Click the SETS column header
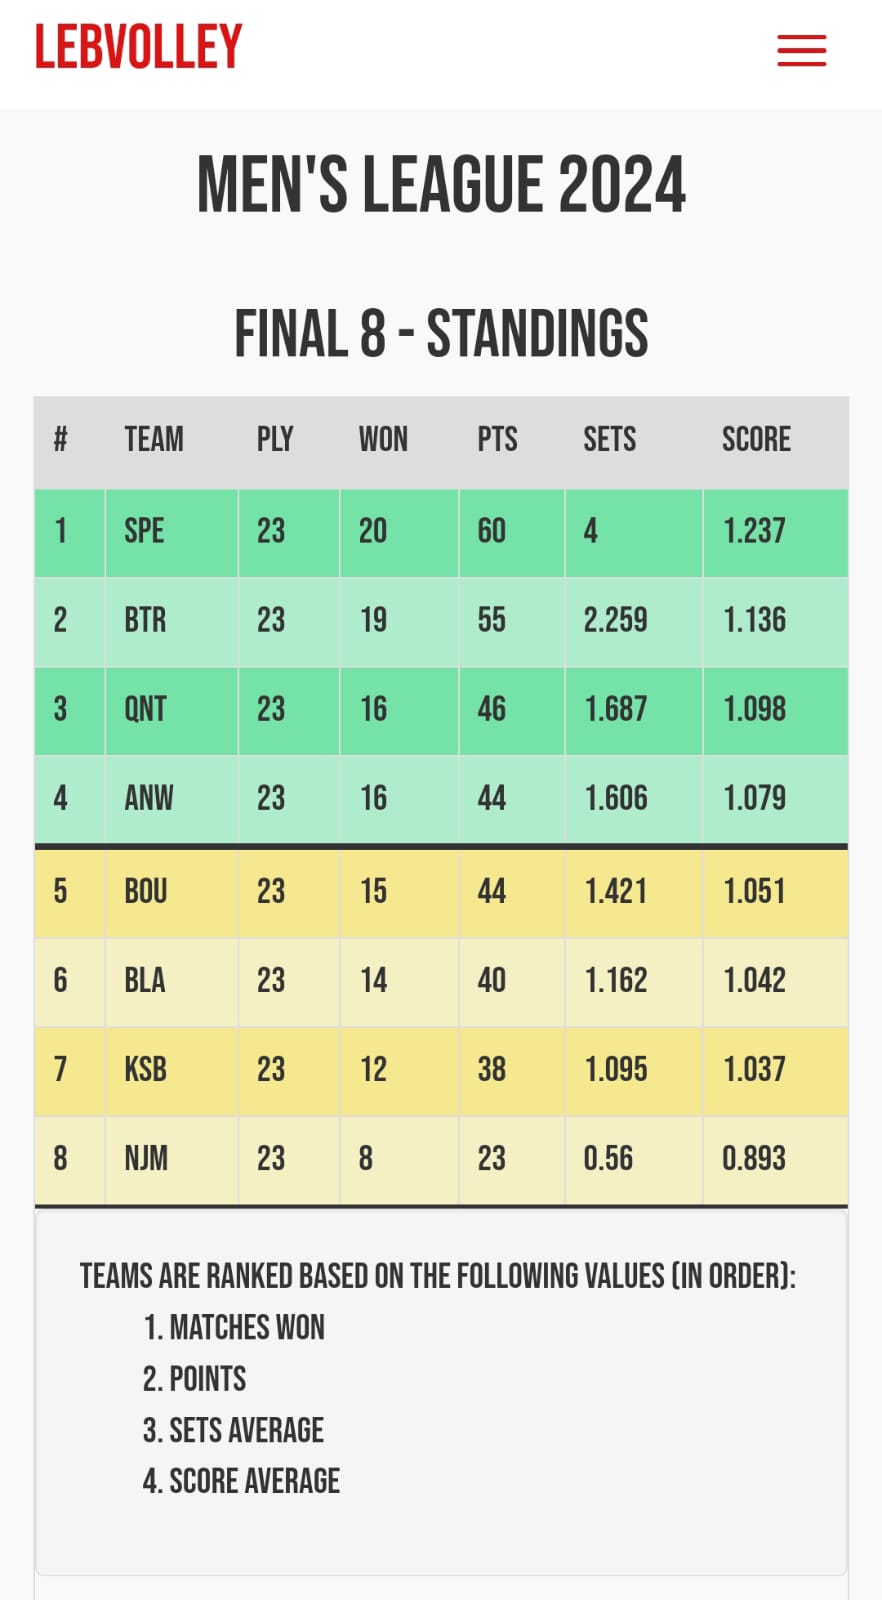882x1600 pixels. [610, 440]
